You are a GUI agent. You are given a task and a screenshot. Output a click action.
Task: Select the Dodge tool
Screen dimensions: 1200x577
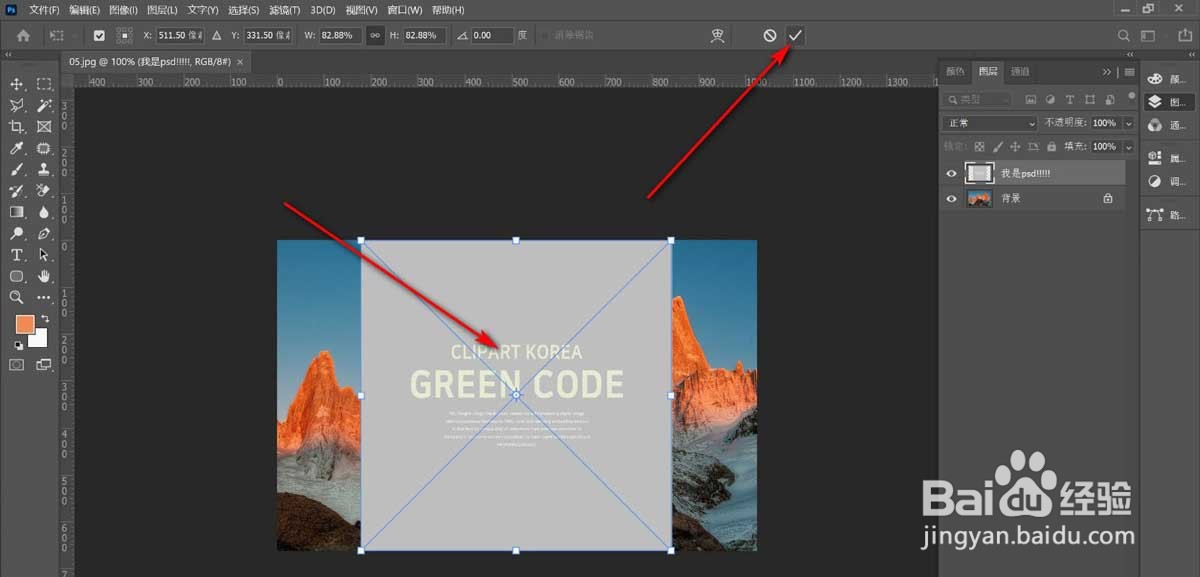tap(17, 233)
